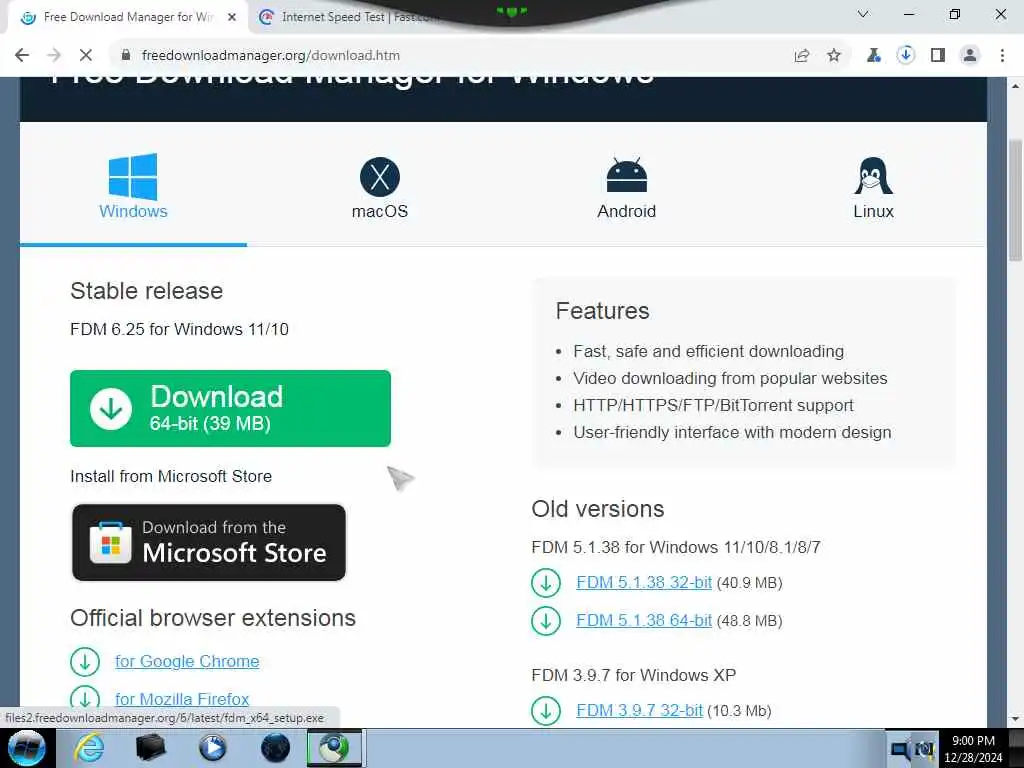The height and width of the screenshot is (768, 1024).
Task: Click text FDM 6.25 for Windows 11/10
Action: pyautogui.click(x=180, y=329)
